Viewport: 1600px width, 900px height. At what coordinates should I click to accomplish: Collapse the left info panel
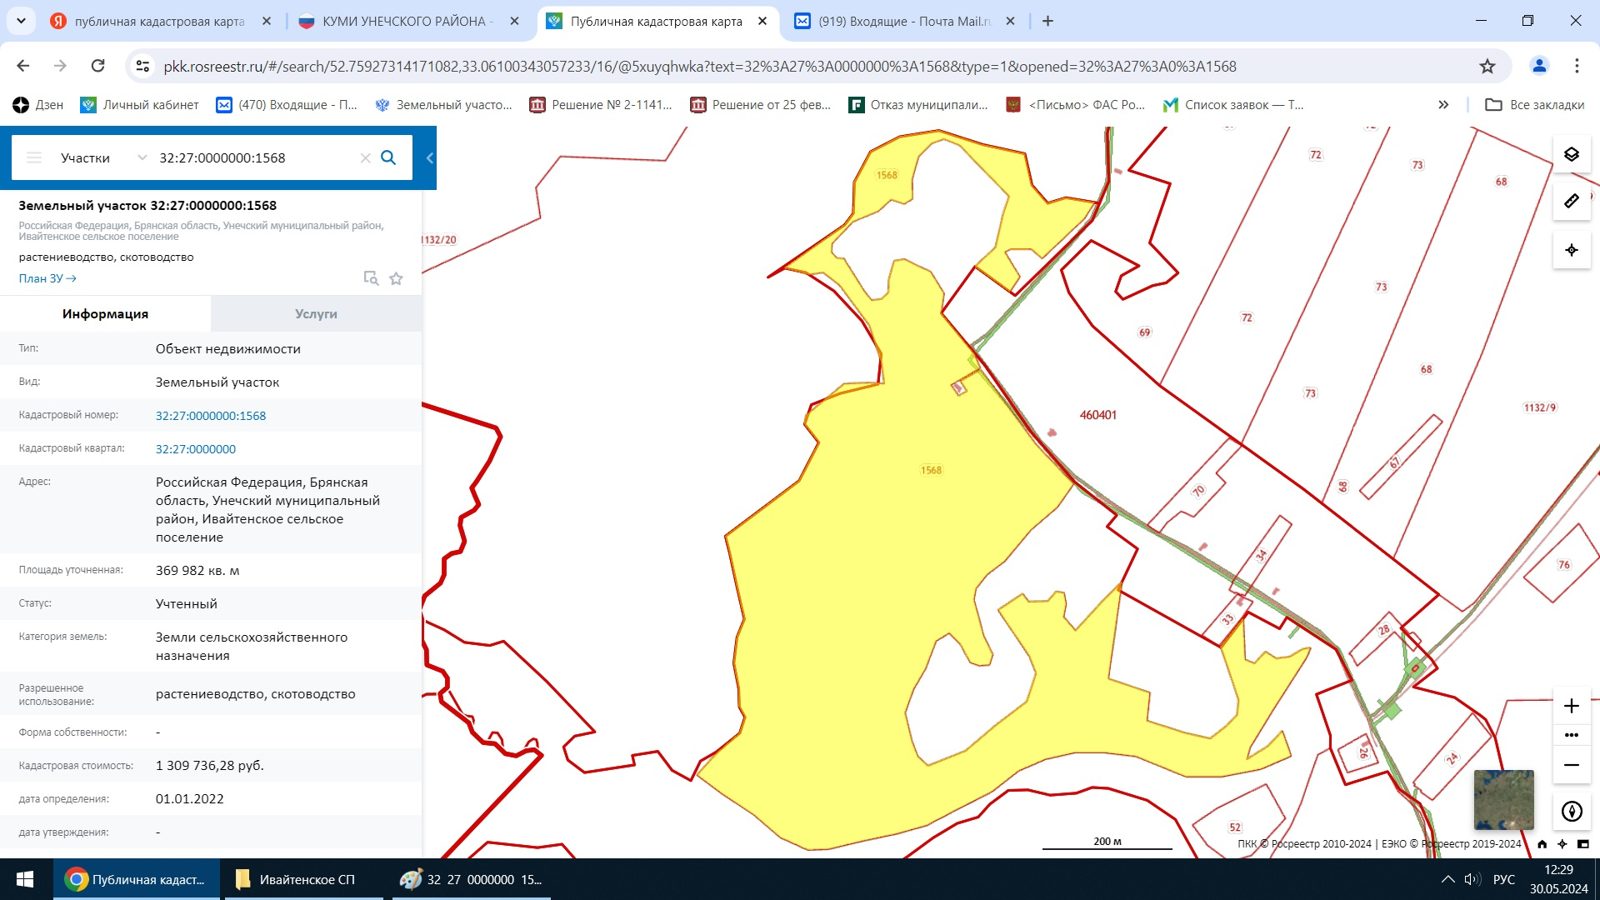pyautogui.click(x=429, y=158)
